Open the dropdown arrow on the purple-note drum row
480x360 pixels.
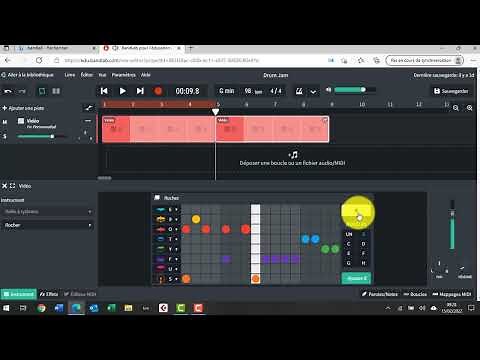pyautogui.click(x=177, y=259)
